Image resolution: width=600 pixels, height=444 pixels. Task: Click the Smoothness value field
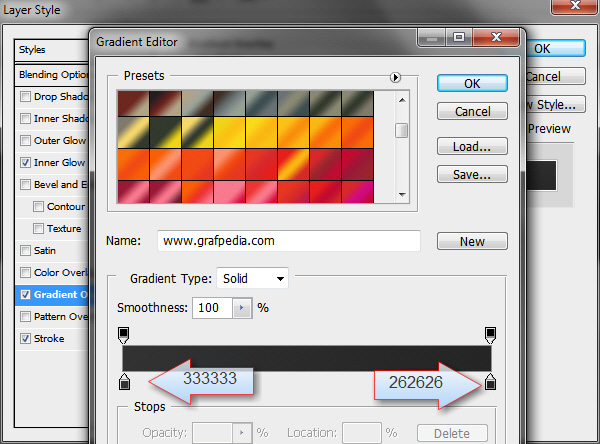tap(212, 308)
